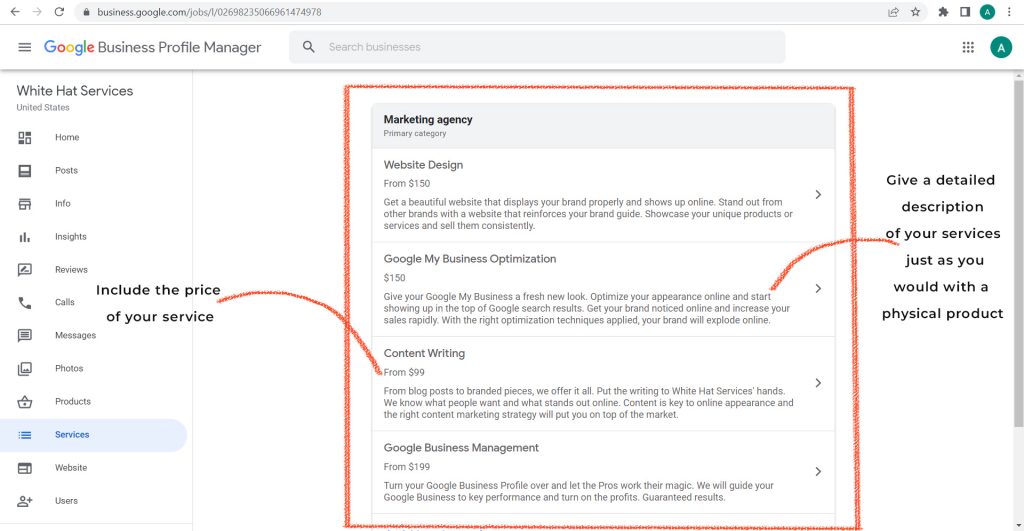
Task: Click the Content Writing service title
Action: point(424,353)
